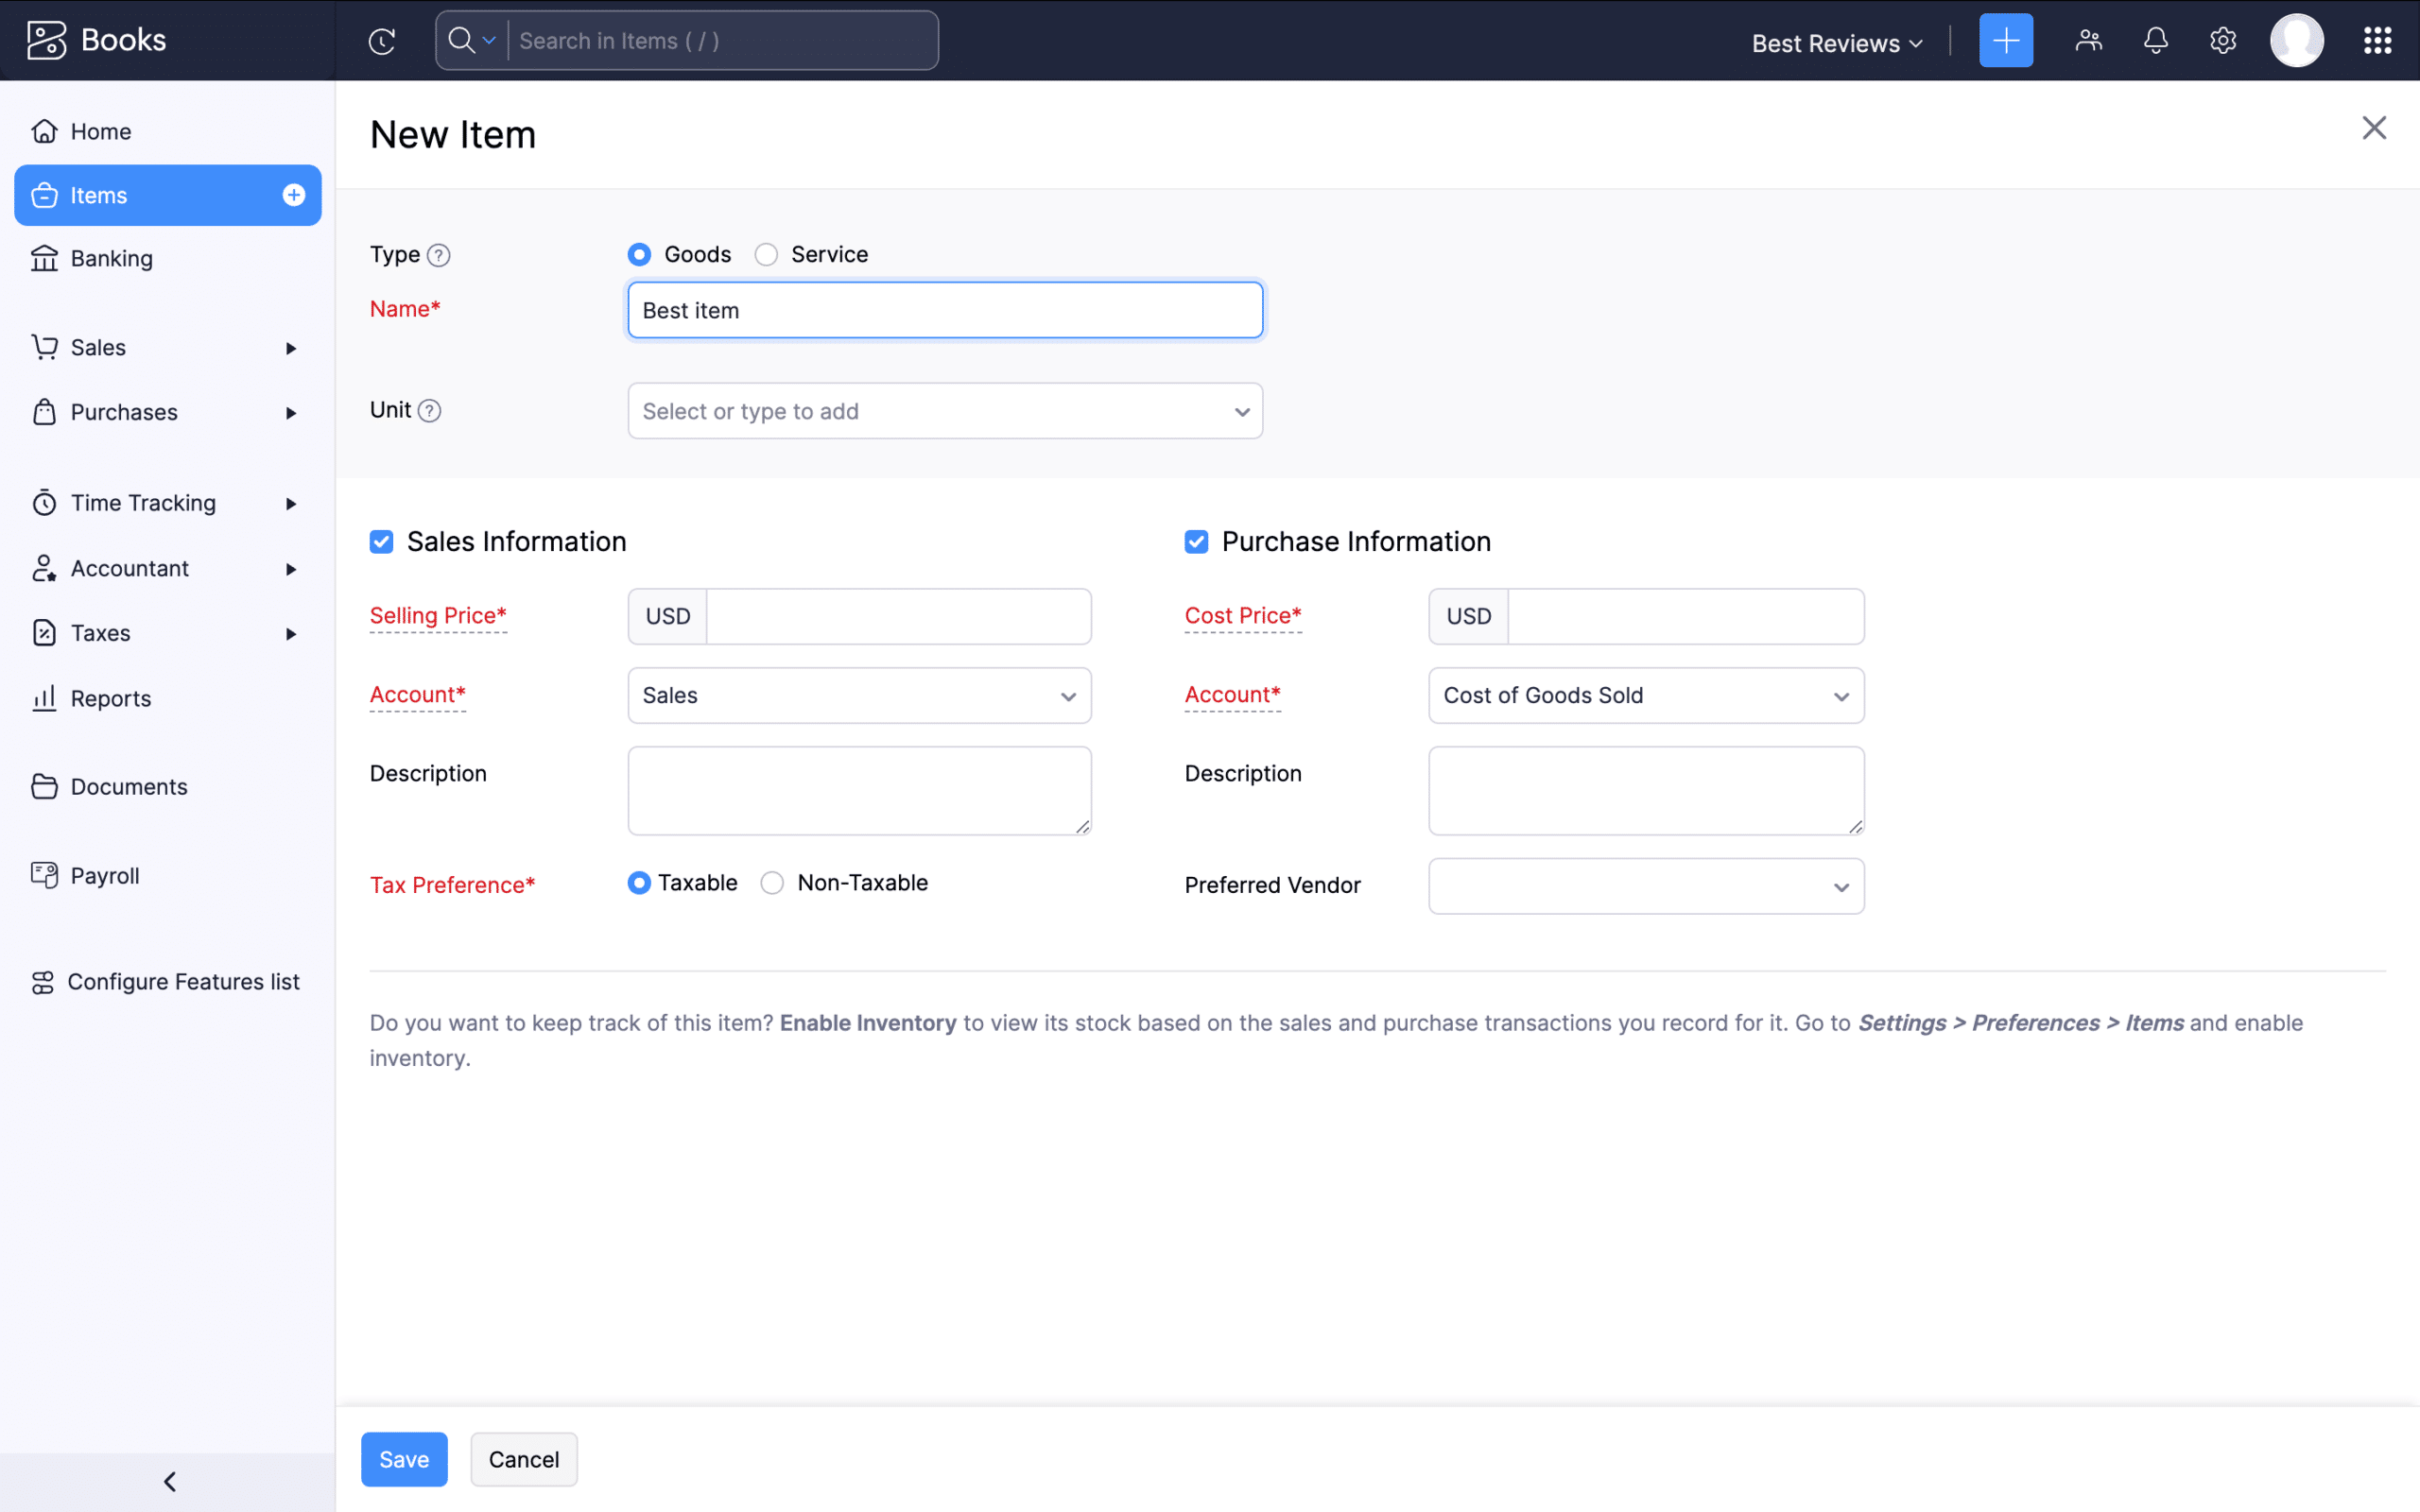2420x1512 pixels.
Task: Choose Non-Taxable tax preference
Action: tap(772, 883)
